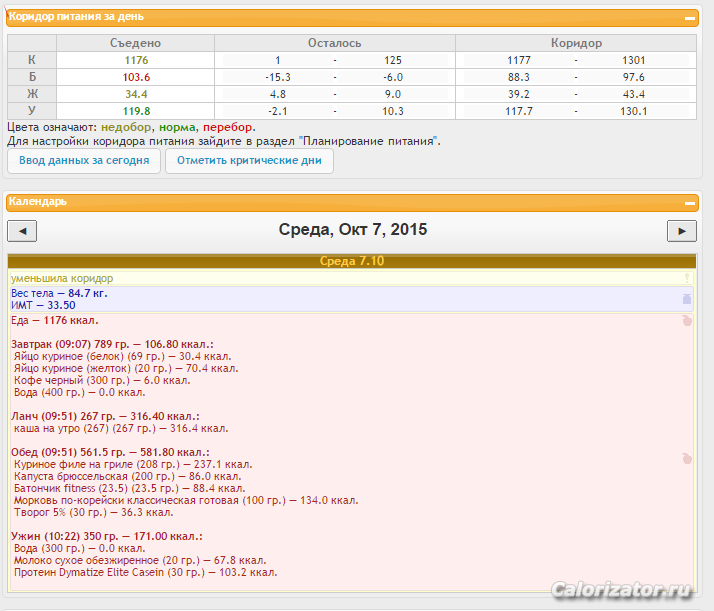Click the green норма color legend label
The width and height of the screenshot is (714, 611).
[x=177, y=128]
